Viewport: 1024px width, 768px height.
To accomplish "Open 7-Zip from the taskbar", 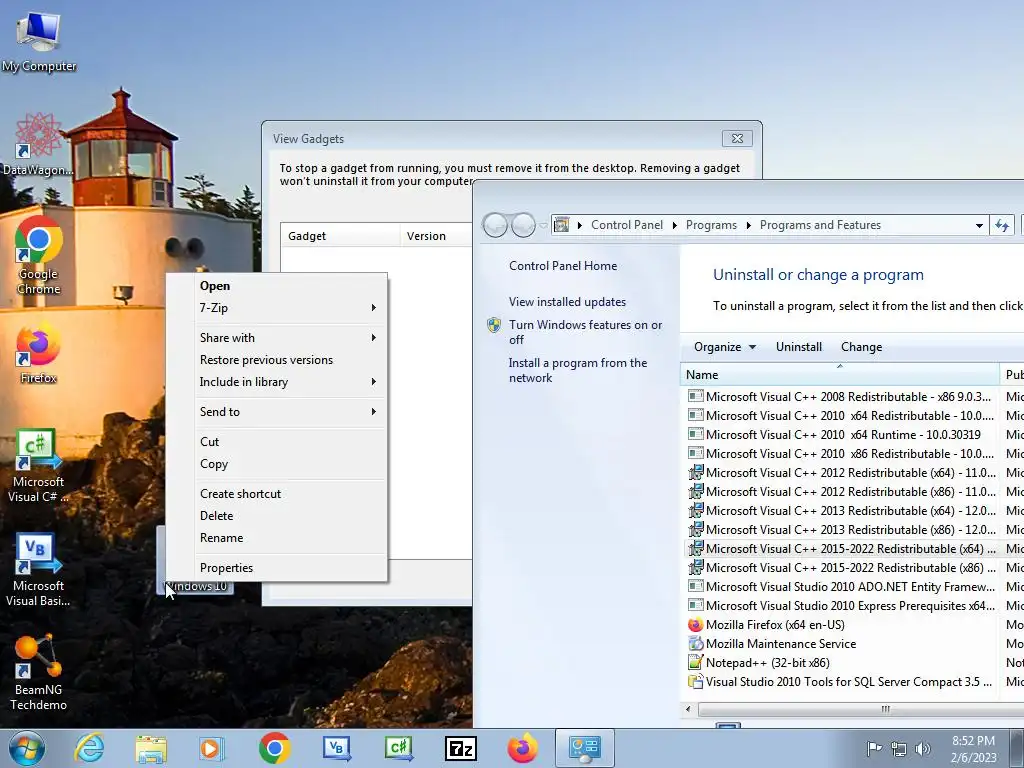I will (x=460, y=748).
